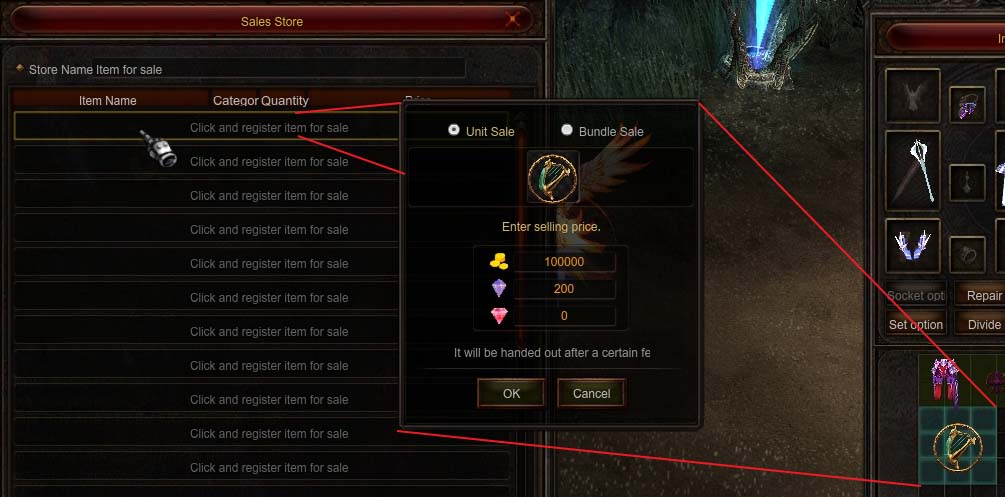Click the gold price field showing 100000
The width and height of the screenshot is (1005, 497).
click(564, 262)
